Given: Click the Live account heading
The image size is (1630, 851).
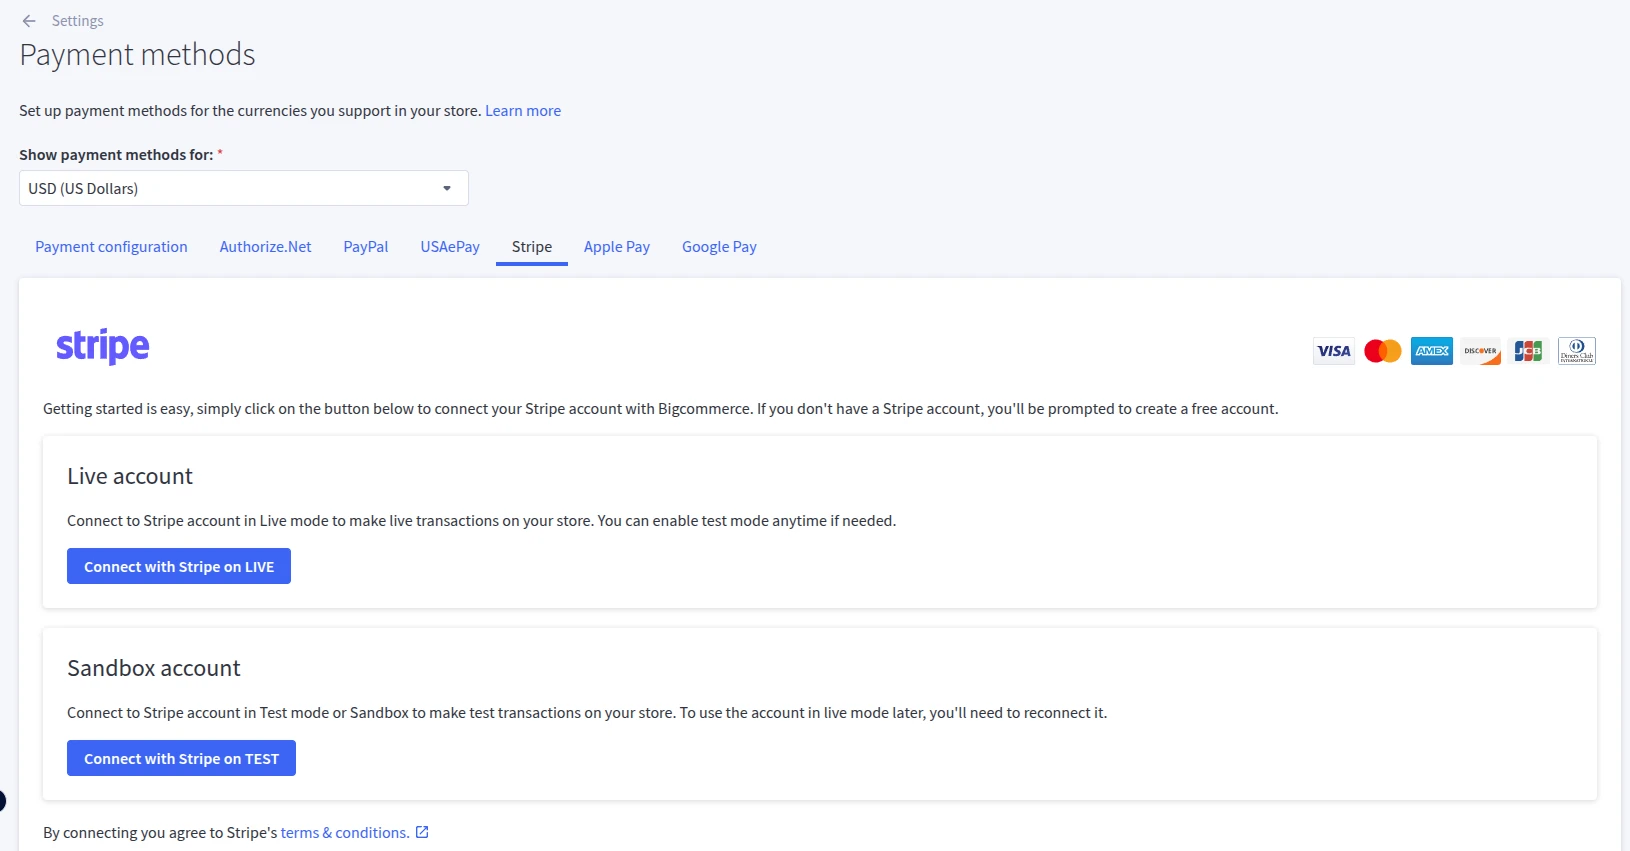Looking at the screenshot, I should coord(130,476).
